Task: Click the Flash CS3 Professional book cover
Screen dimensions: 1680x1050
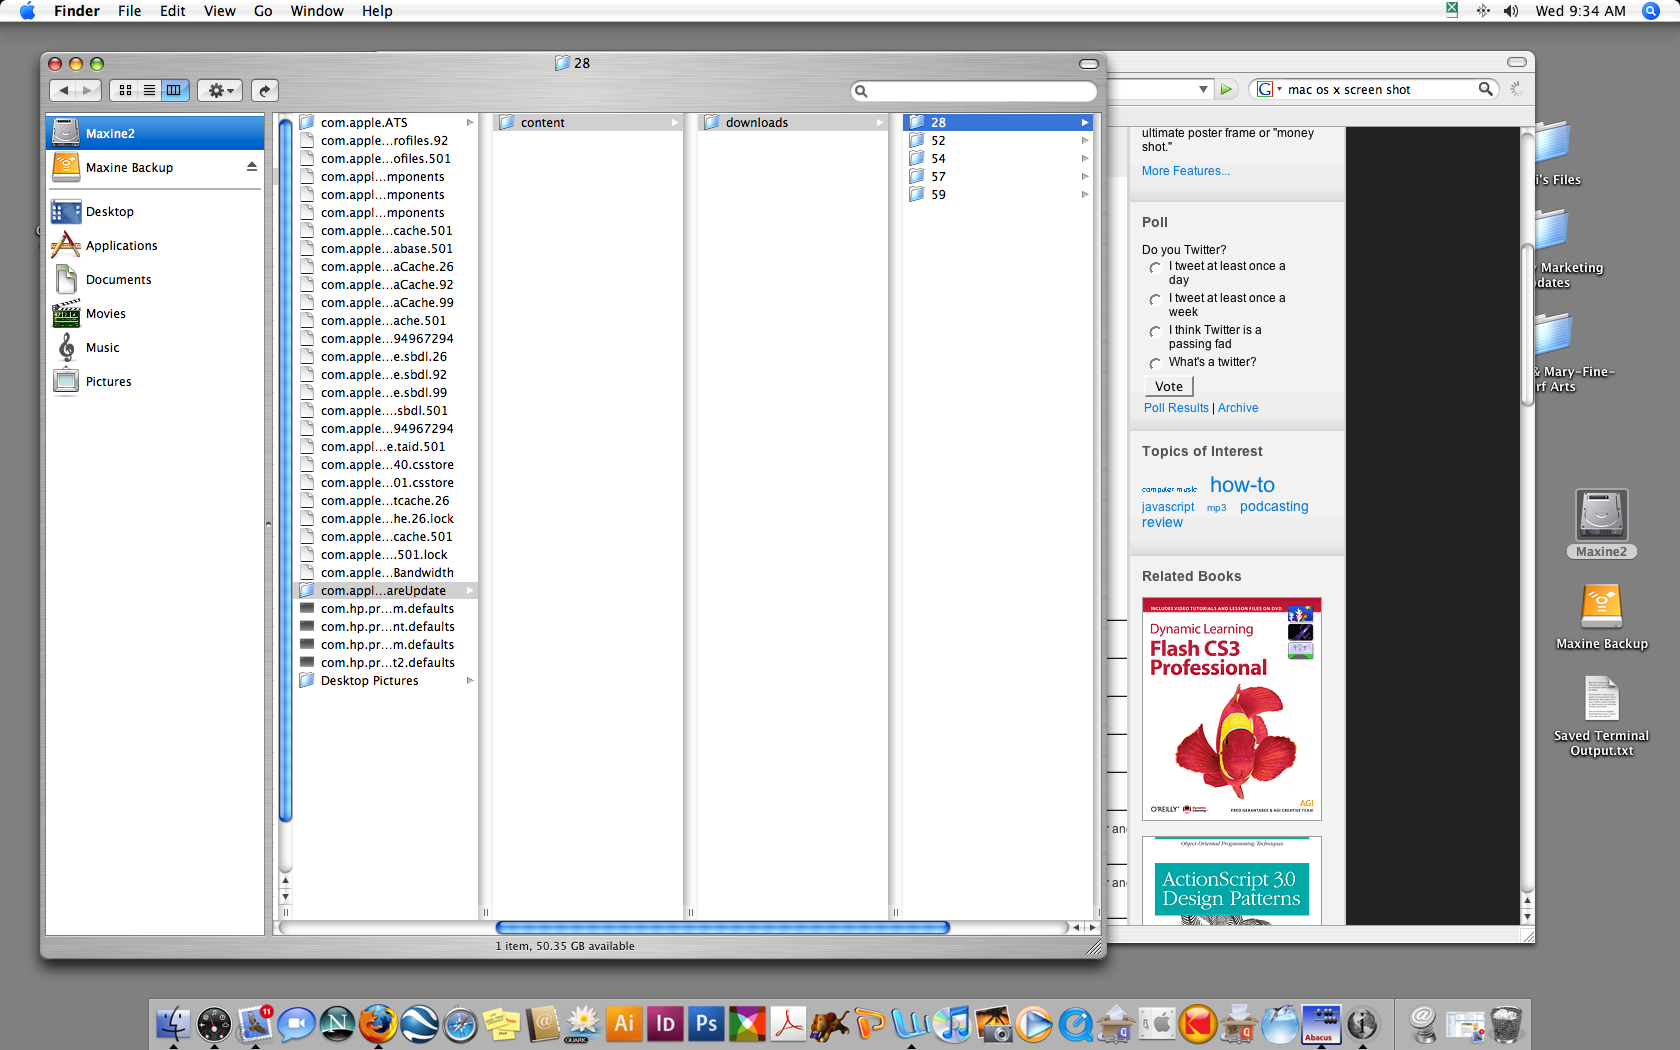Action: [1232, 709]
